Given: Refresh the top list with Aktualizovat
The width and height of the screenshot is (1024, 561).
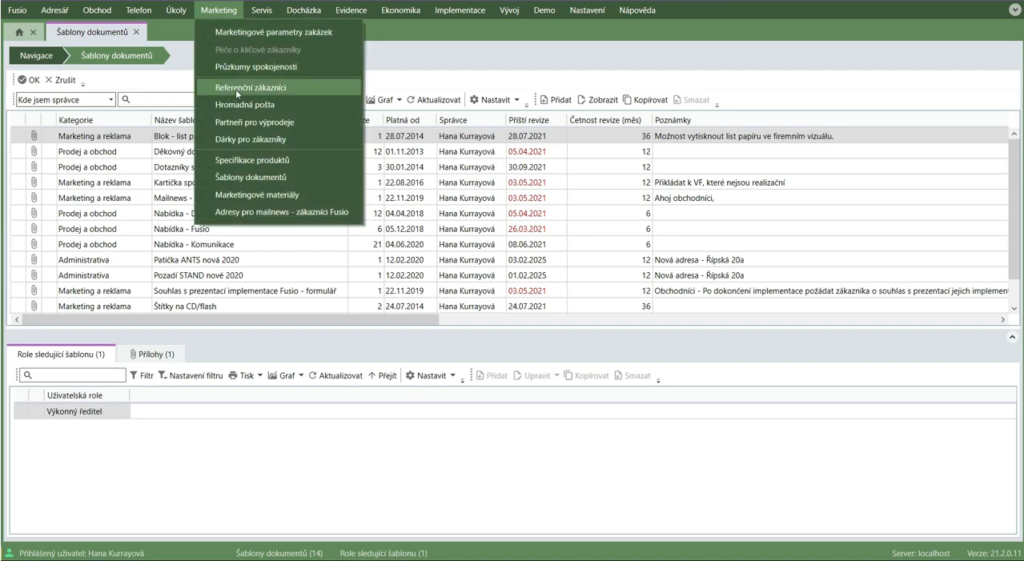Looking at the screenshot, I should coord(433,100).
